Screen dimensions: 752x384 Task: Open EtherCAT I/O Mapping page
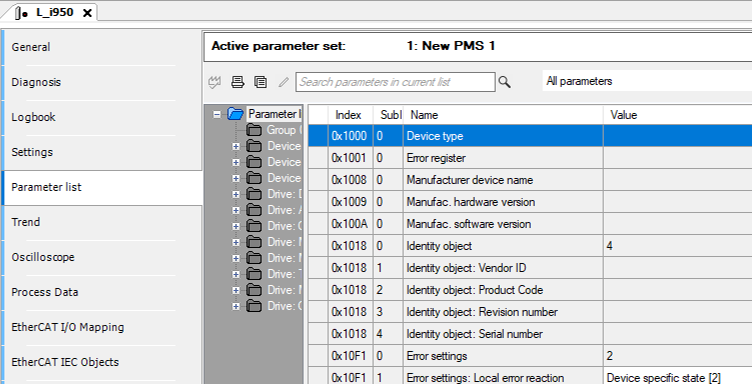[x=68, y=327]
